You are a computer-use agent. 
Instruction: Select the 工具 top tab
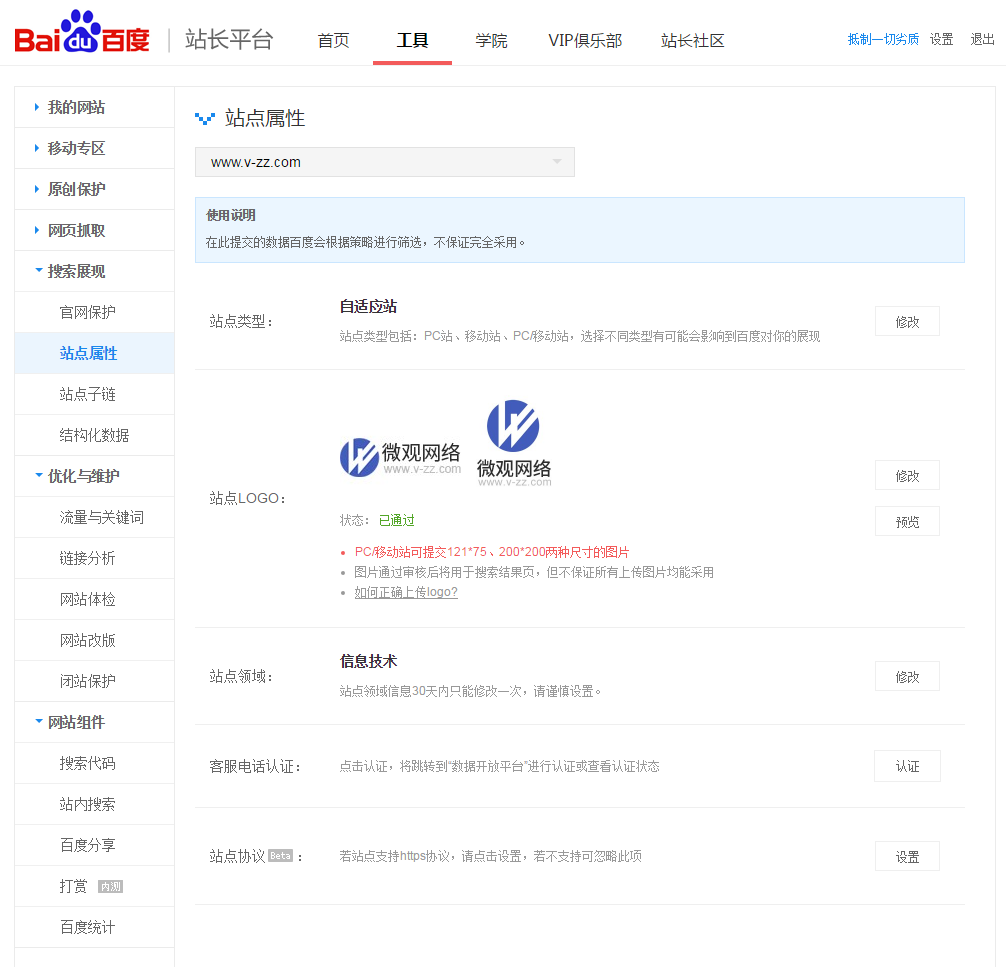click(x=412, y=40)
